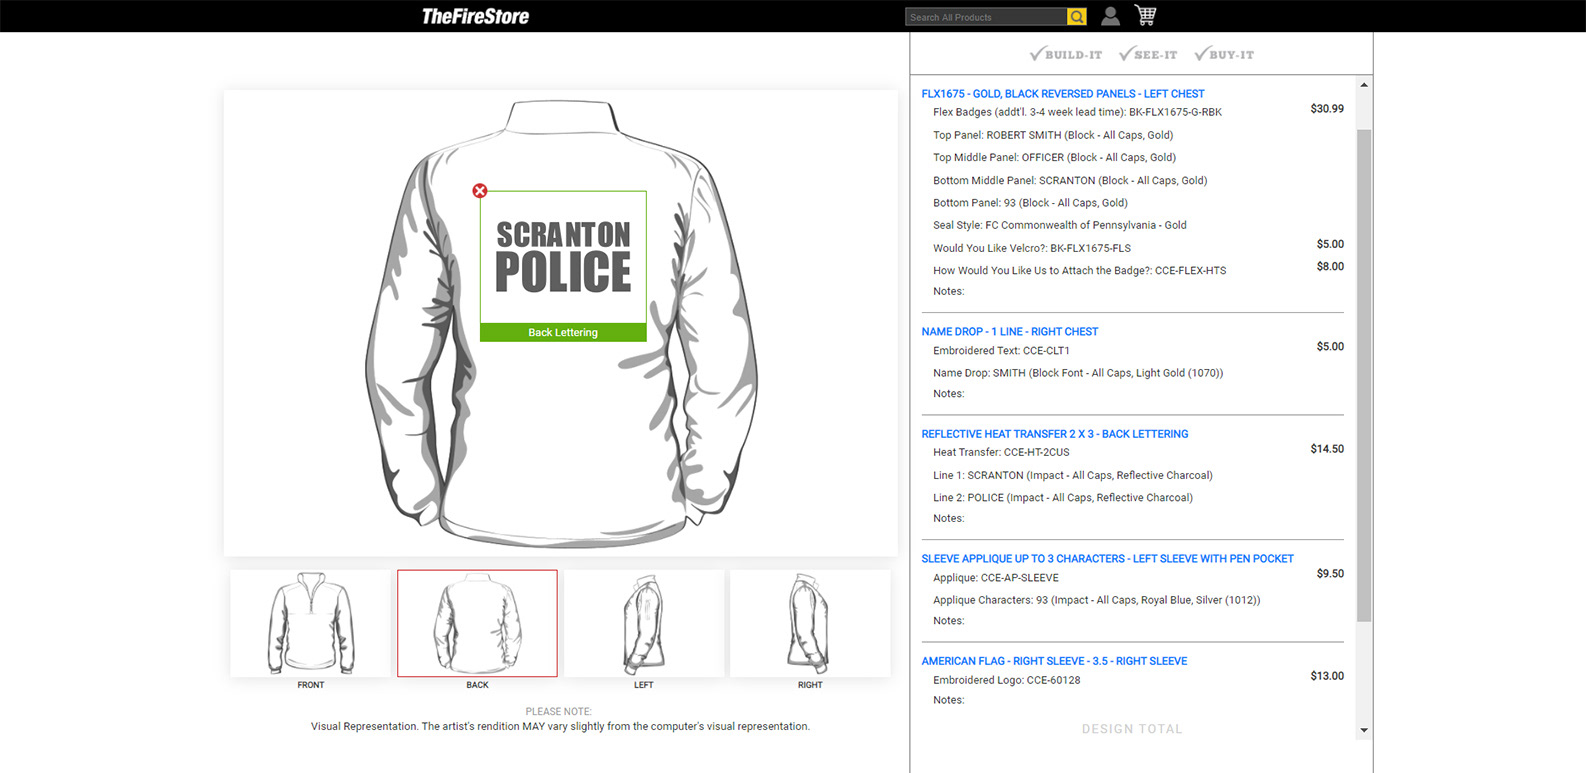Click the PLEASE NOTE disclaimer heading
The height and width of the screenshot is (773, 1586).
[x=559, y=712]
